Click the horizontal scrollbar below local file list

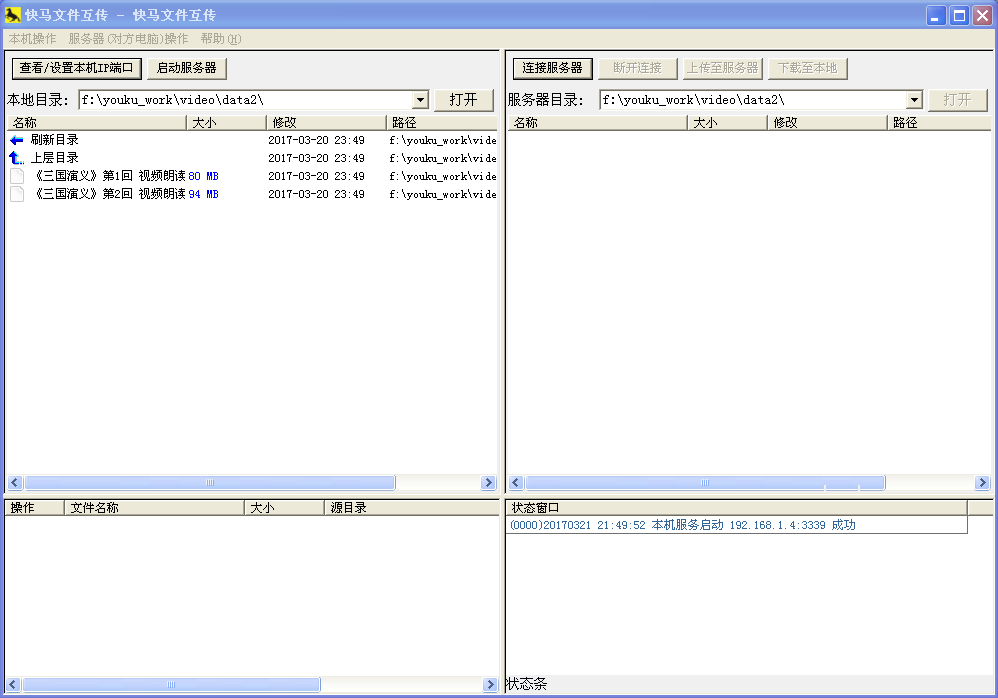(210, 482)
